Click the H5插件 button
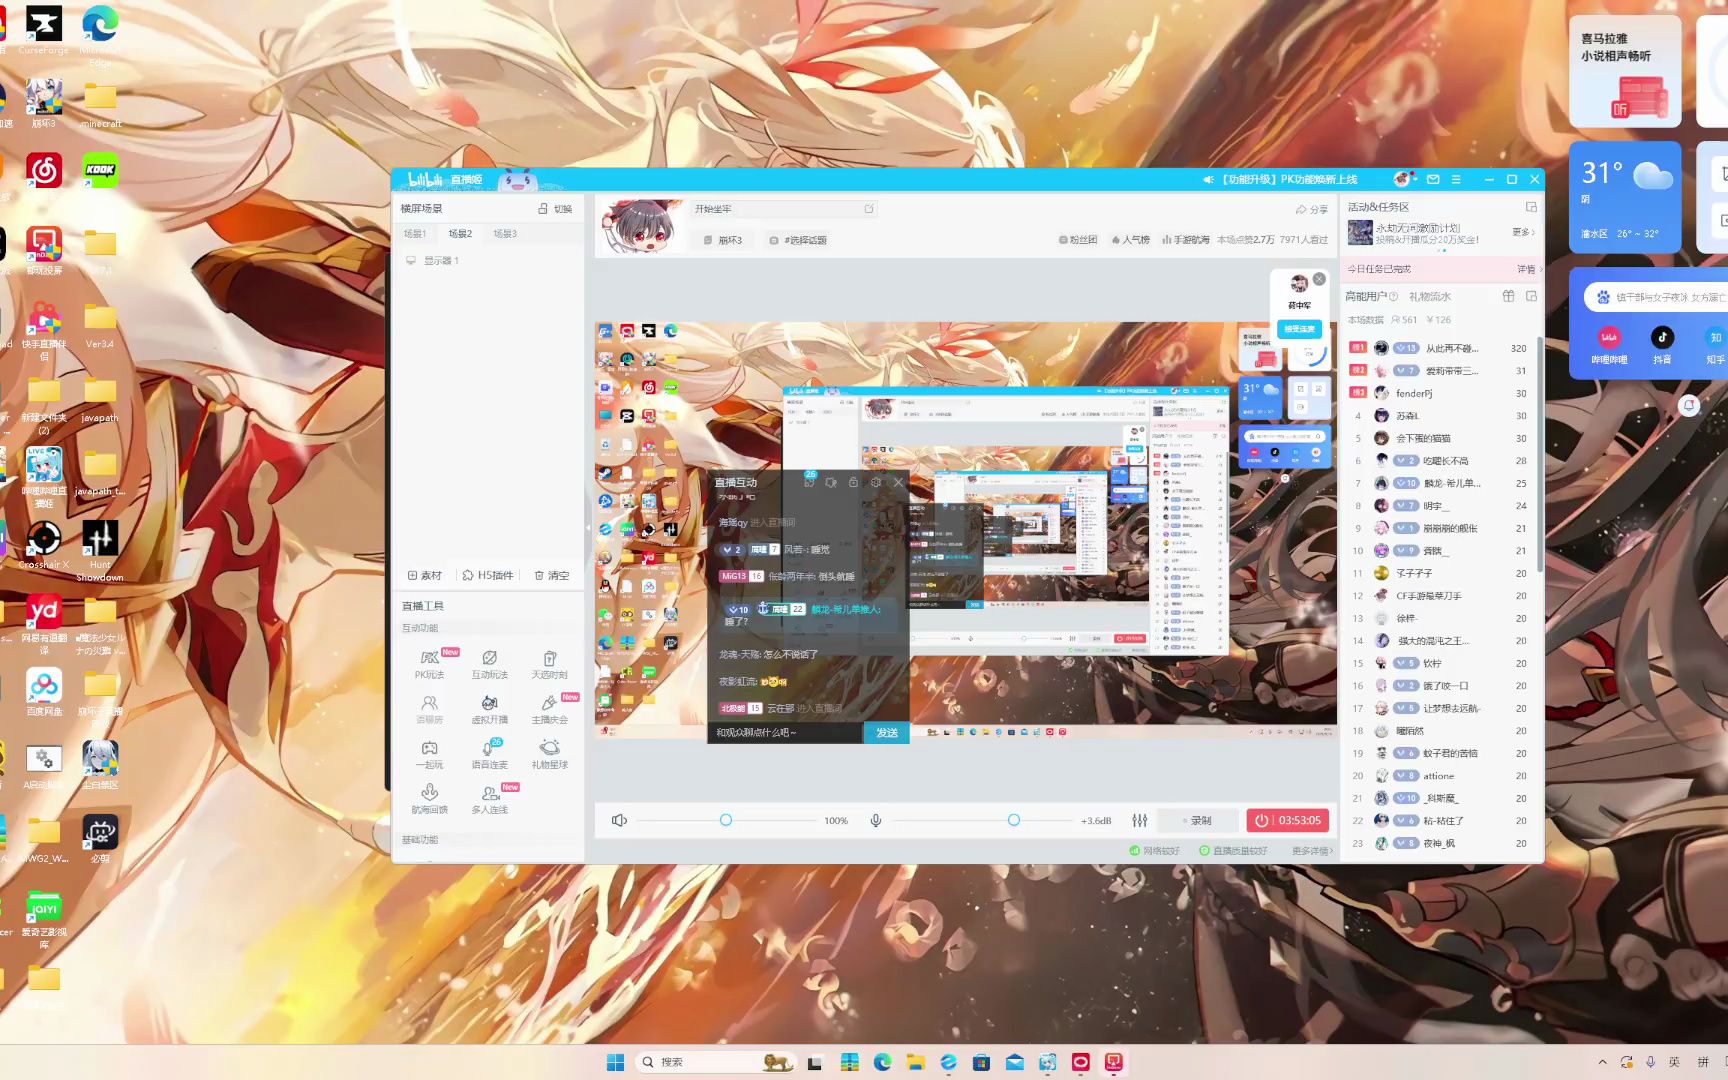 coord(488,576)
